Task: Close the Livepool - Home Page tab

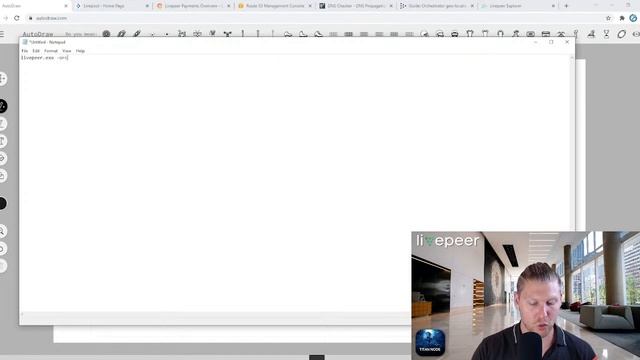Action: coord(147,6)
